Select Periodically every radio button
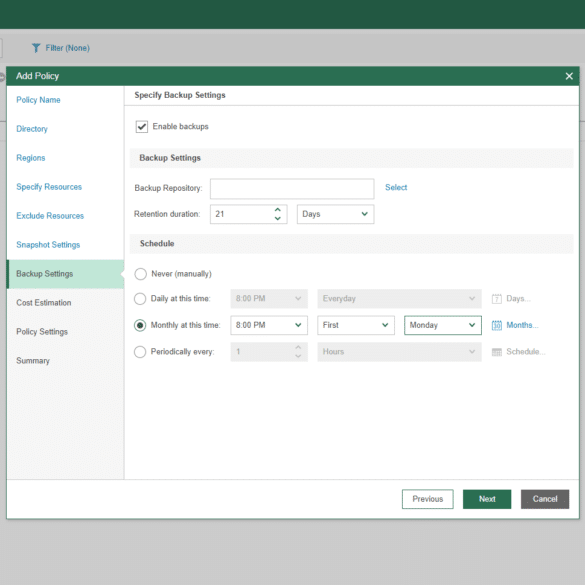This screenshot has height=585, width=585. 140,352
